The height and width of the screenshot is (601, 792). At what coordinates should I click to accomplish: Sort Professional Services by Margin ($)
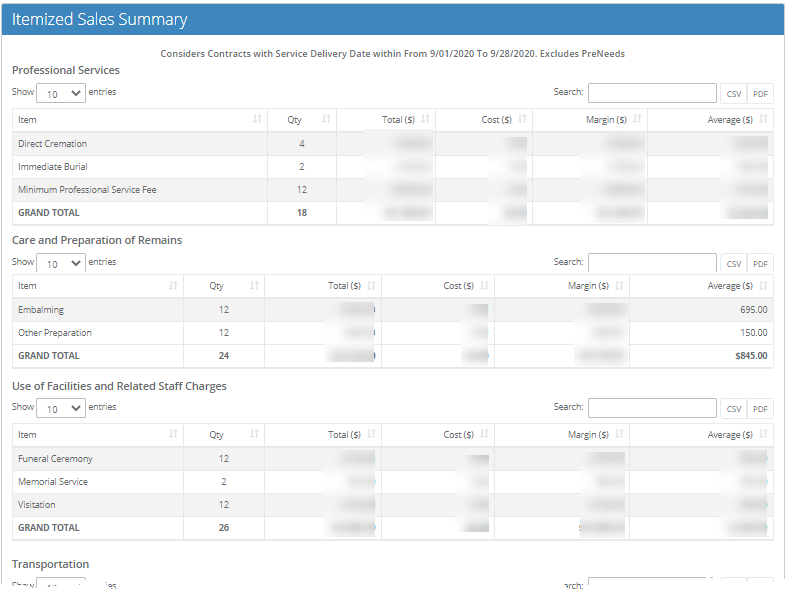tap(590, 120)
